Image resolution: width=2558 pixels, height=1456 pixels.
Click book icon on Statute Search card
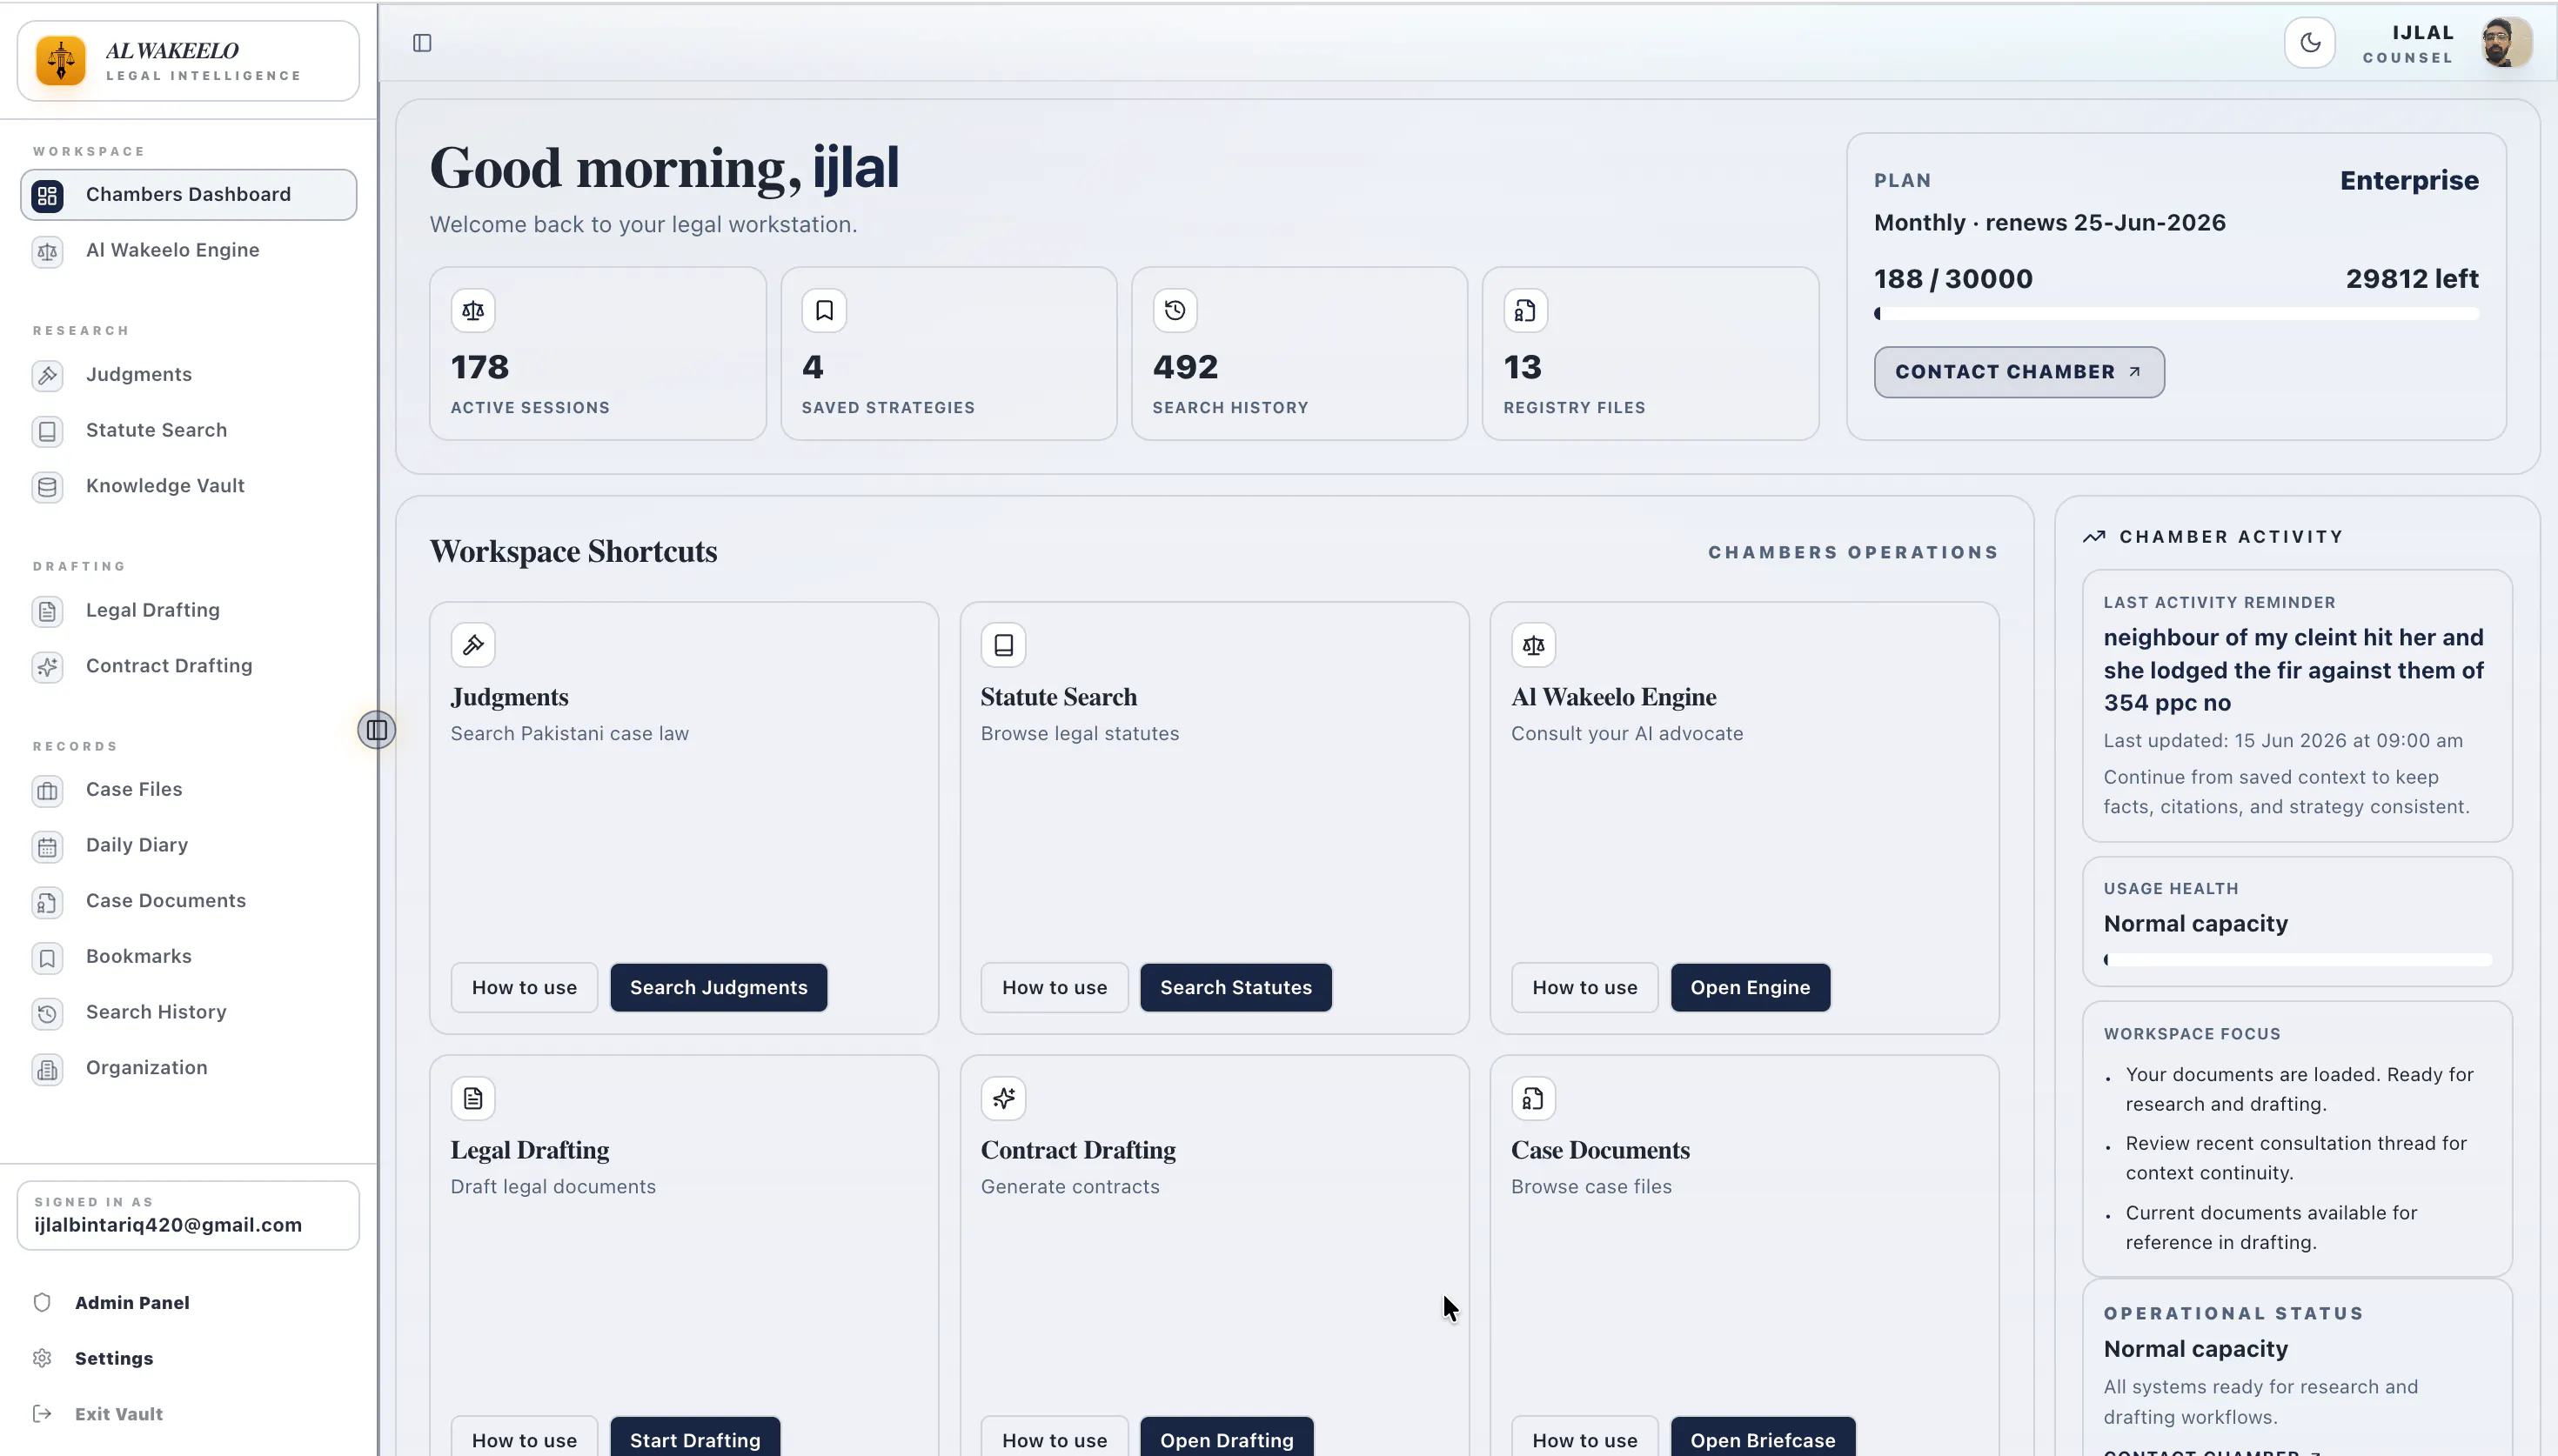point(1003,645)
